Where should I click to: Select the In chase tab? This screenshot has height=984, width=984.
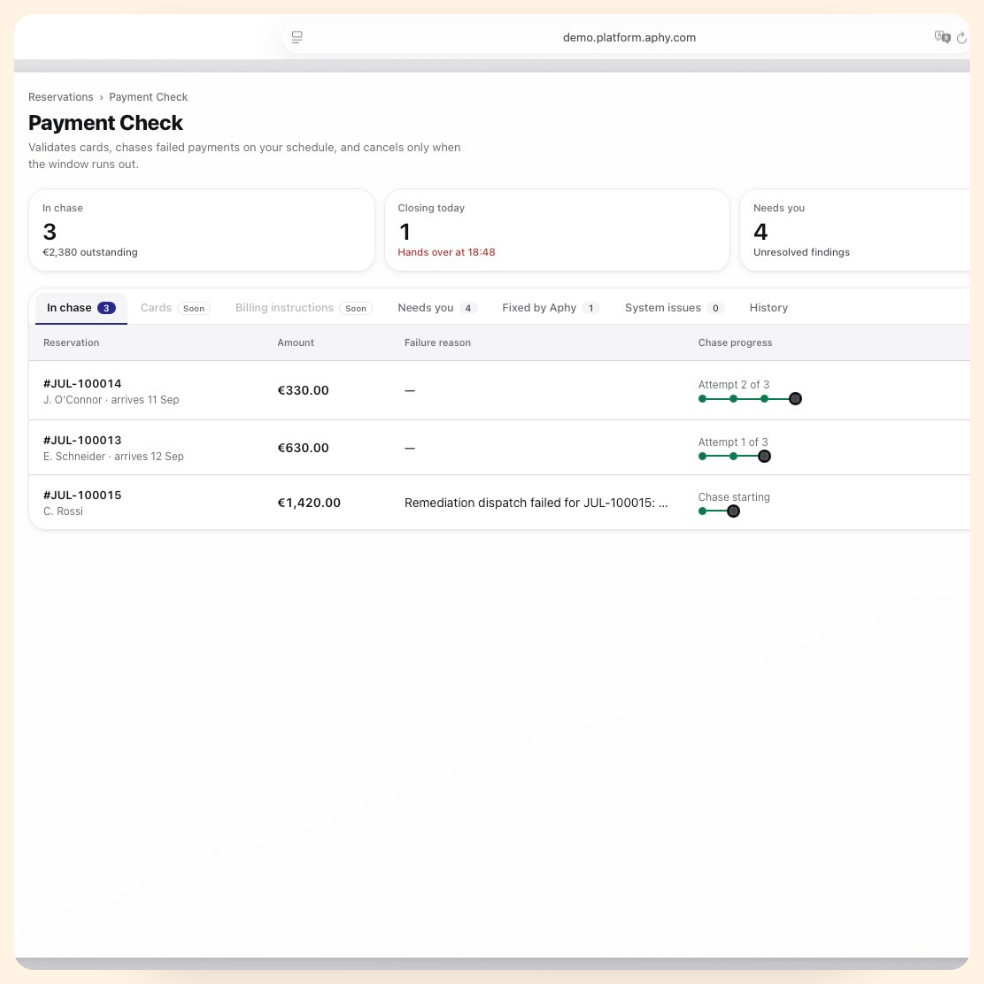pos(81,308)
